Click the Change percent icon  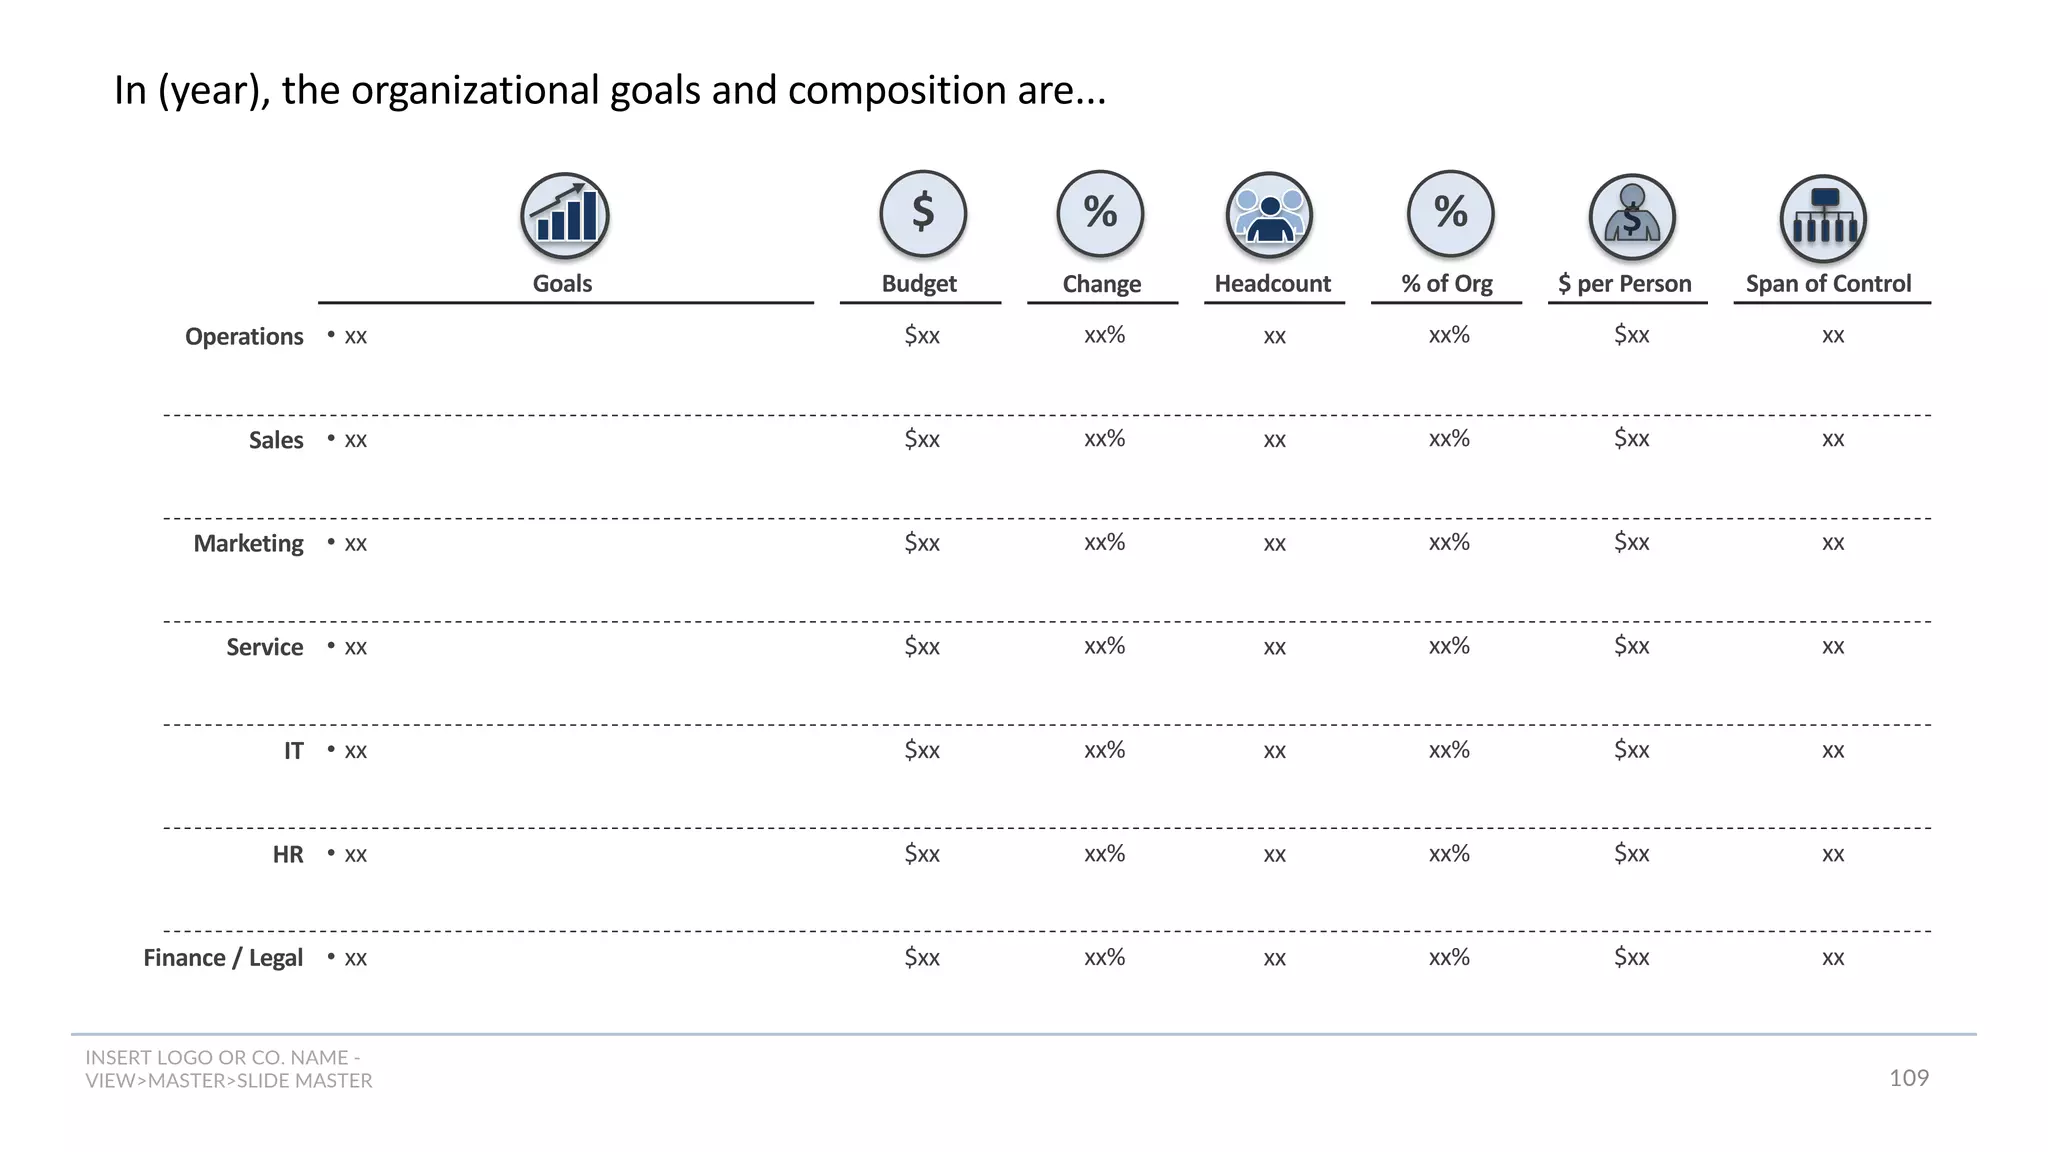tap(1100, 214)
